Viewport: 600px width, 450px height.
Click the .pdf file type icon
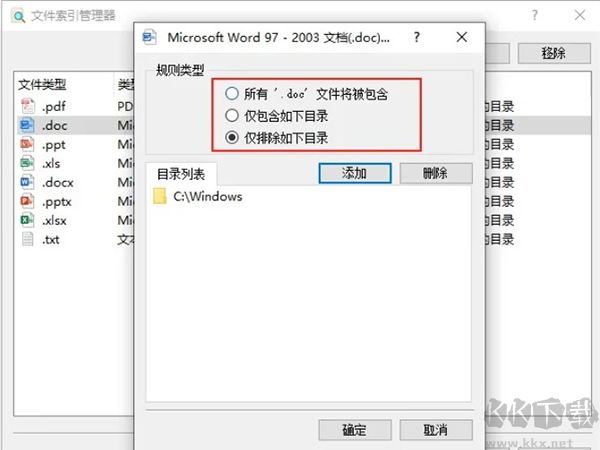[x=28, y=106]
